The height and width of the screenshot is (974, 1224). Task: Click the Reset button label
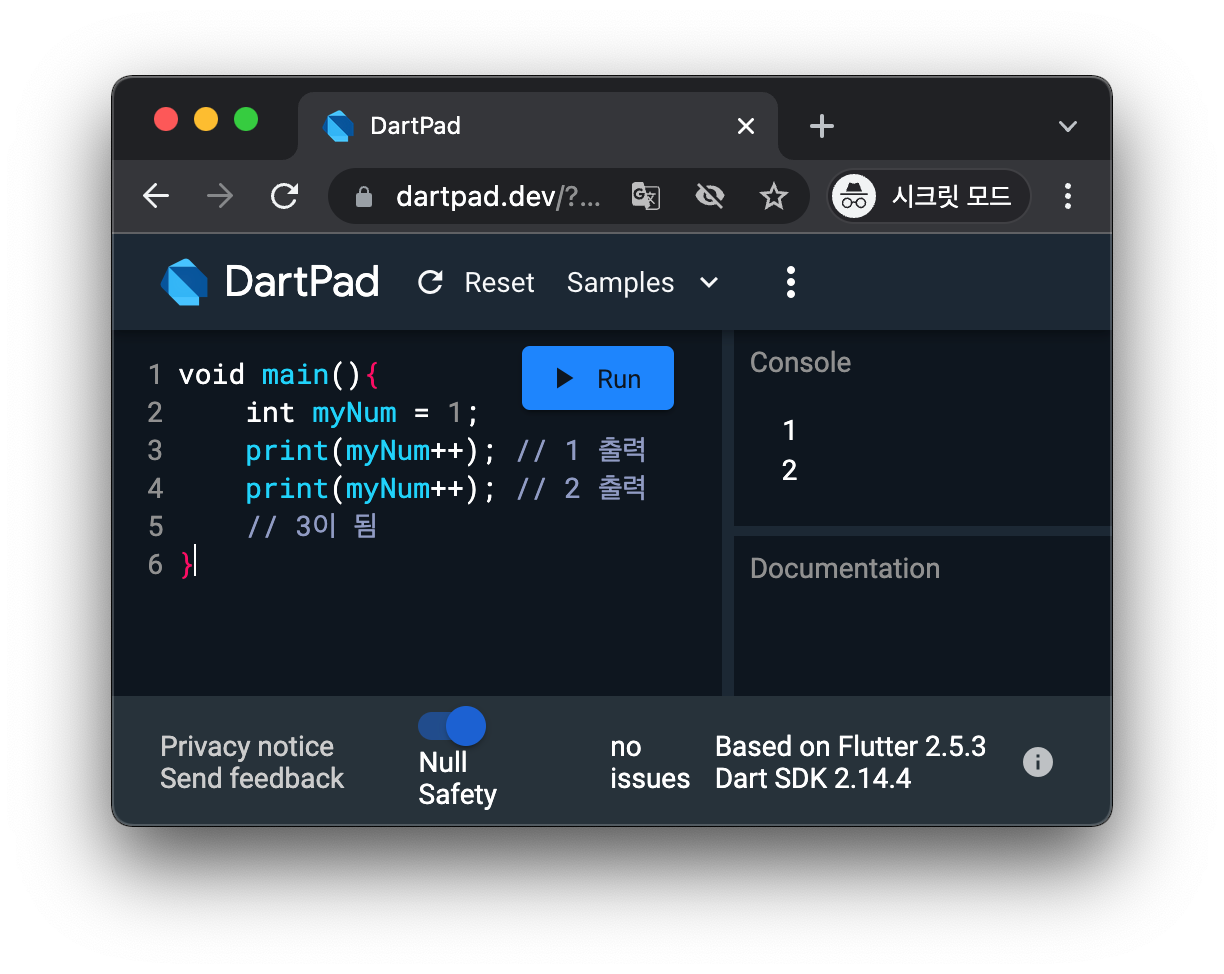(x=499, y=283)
